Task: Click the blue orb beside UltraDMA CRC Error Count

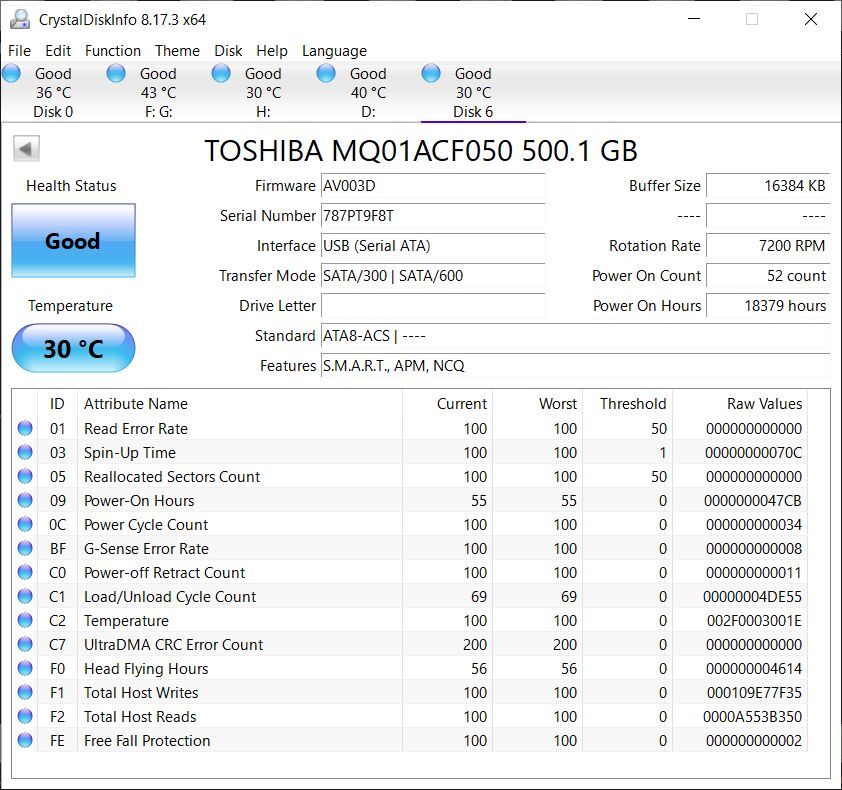Action: (x=25, y=644)
